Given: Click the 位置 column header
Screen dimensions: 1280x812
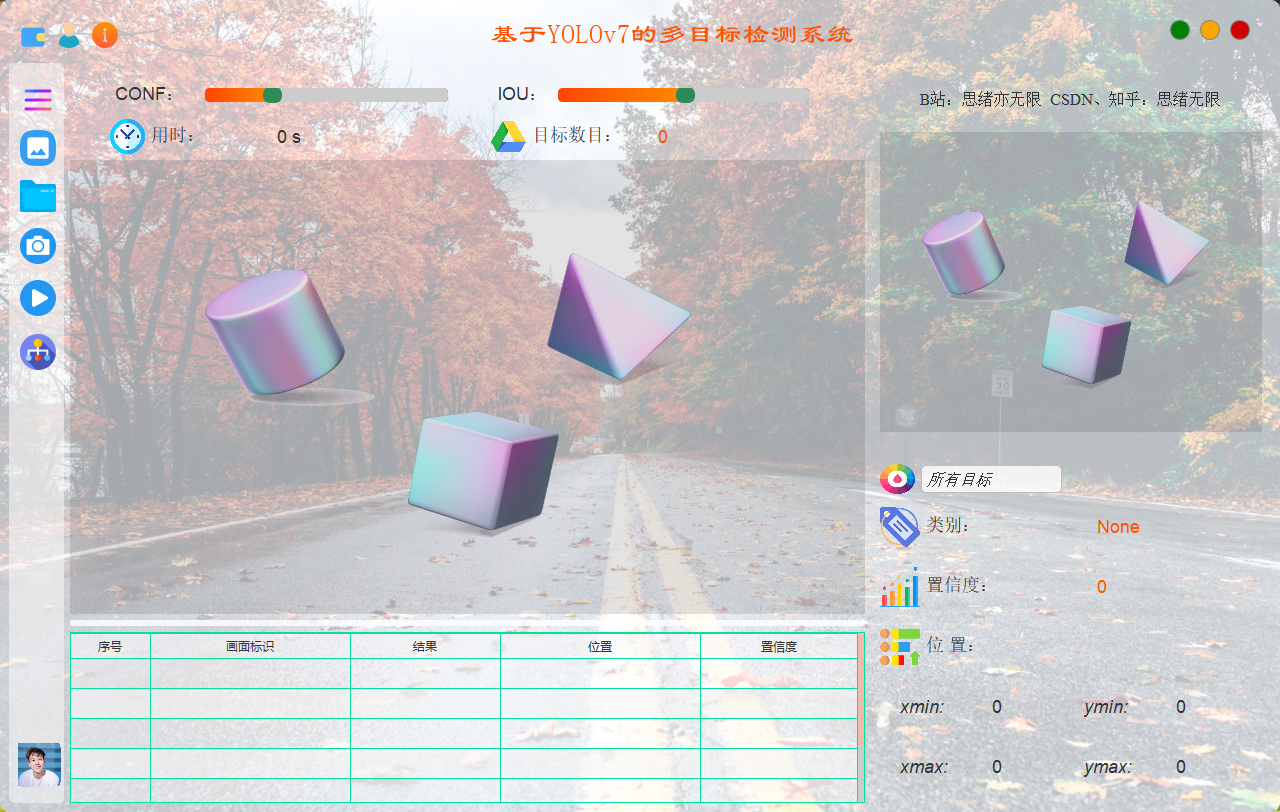Looking at the screenshot, I should [x=600, y=647].
